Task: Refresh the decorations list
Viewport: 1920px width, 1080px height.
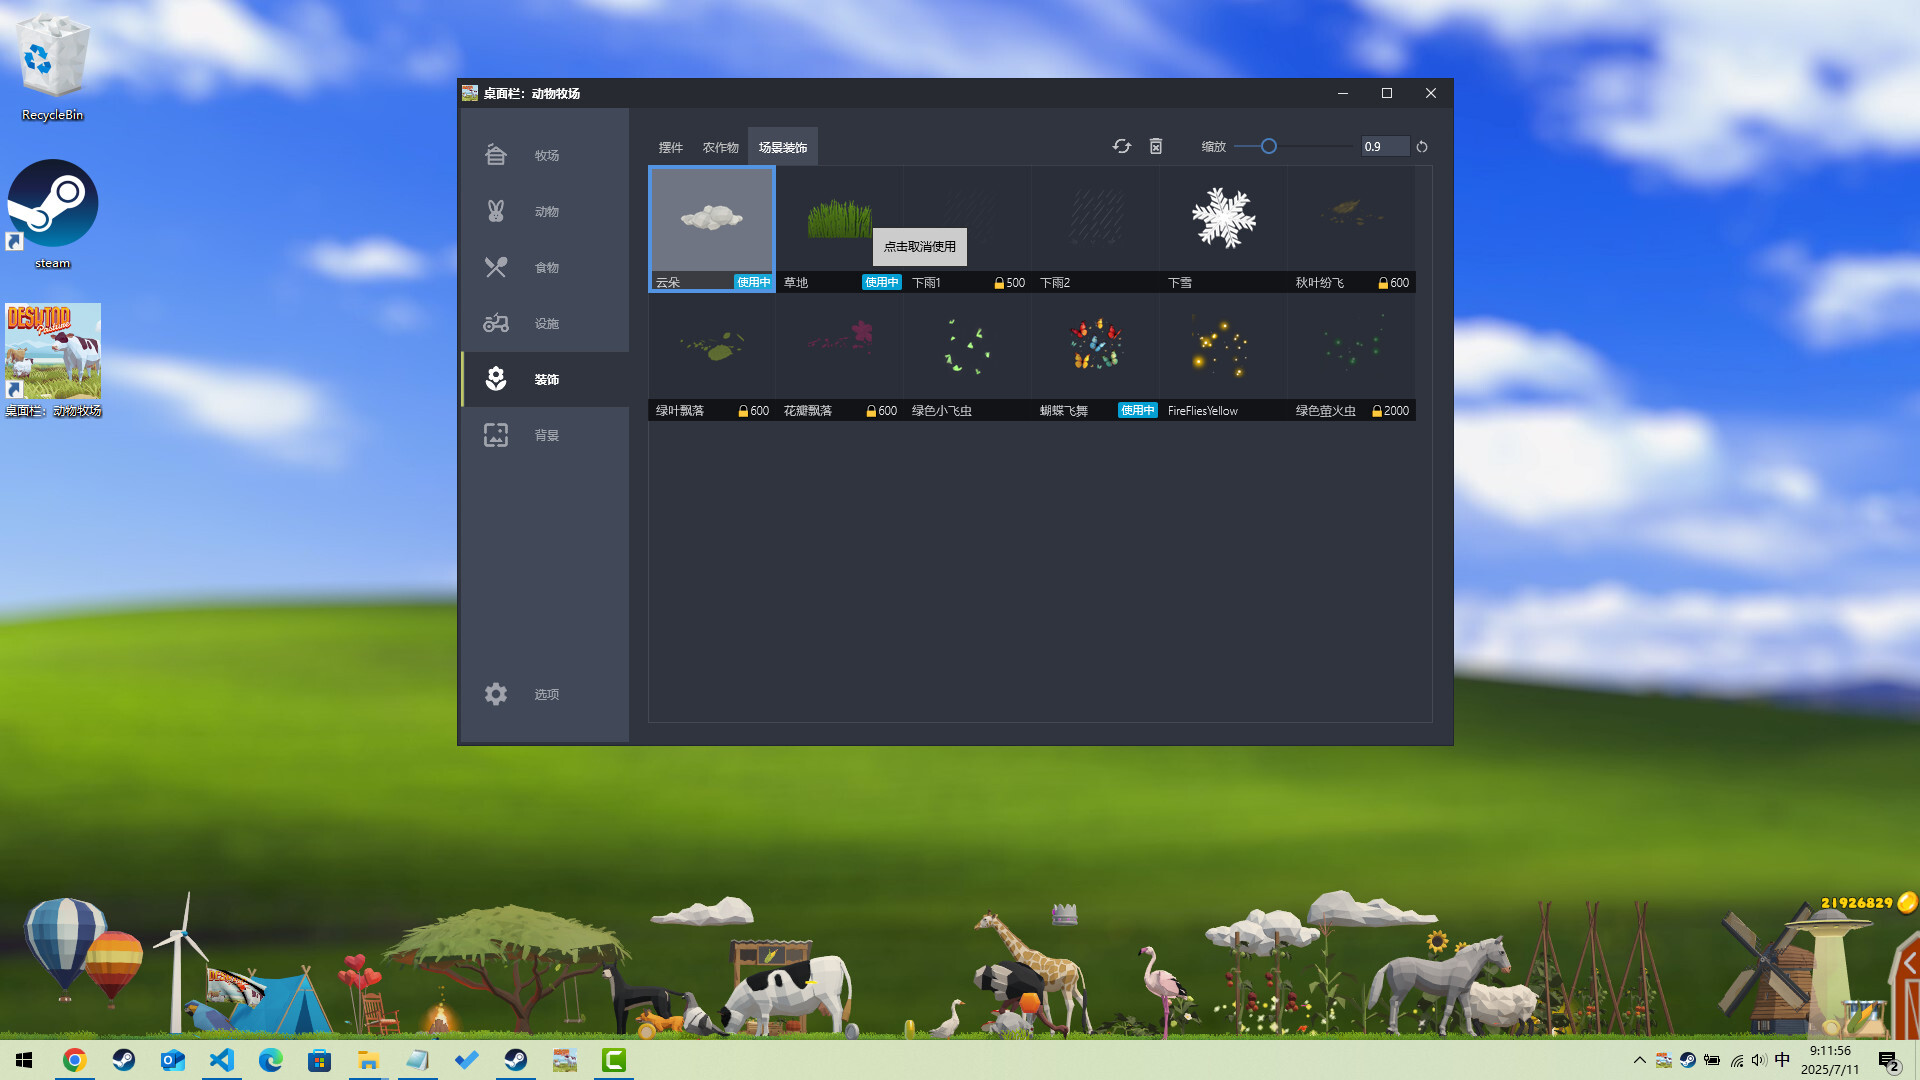Action: coord(1121,146)
